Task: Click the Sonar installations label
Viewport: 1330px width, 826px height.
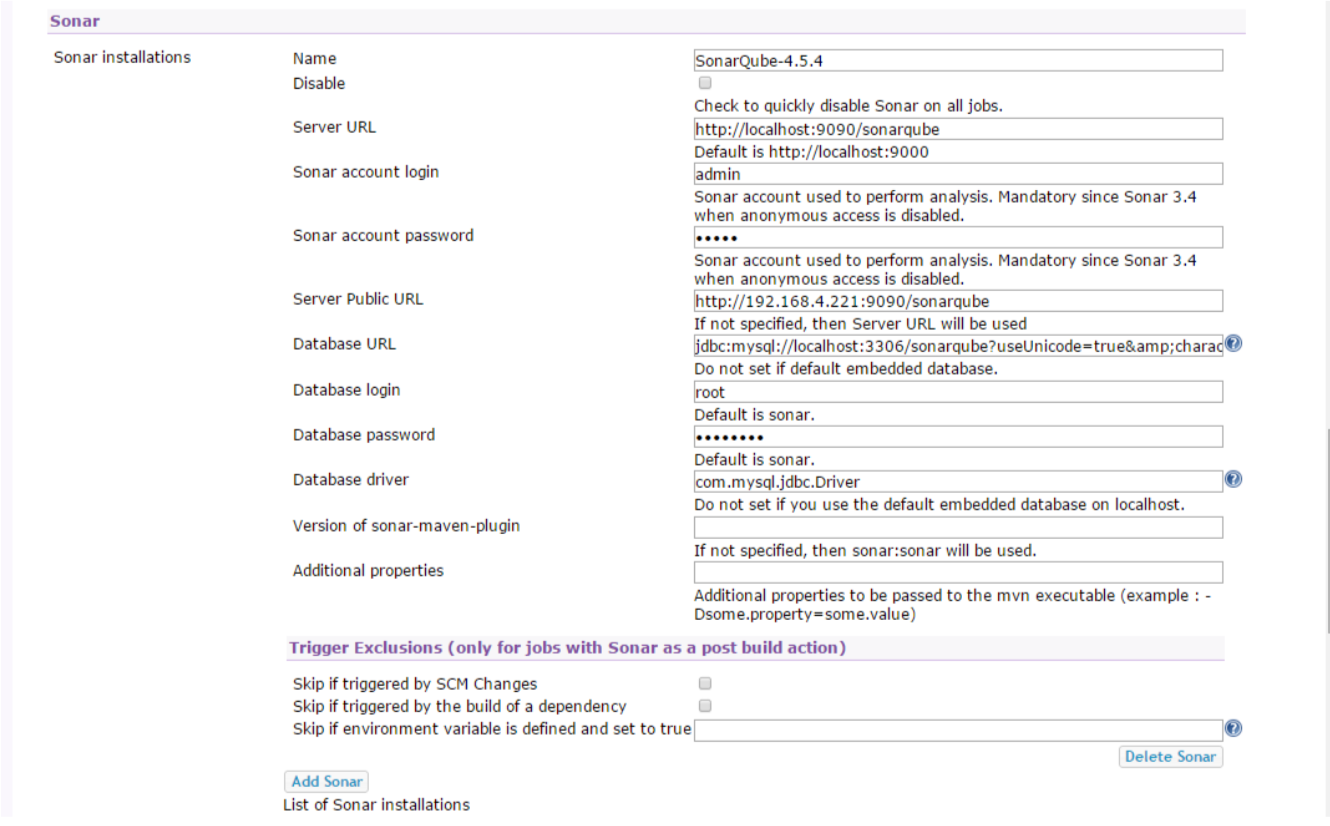Action: click(x=122, y=57)
